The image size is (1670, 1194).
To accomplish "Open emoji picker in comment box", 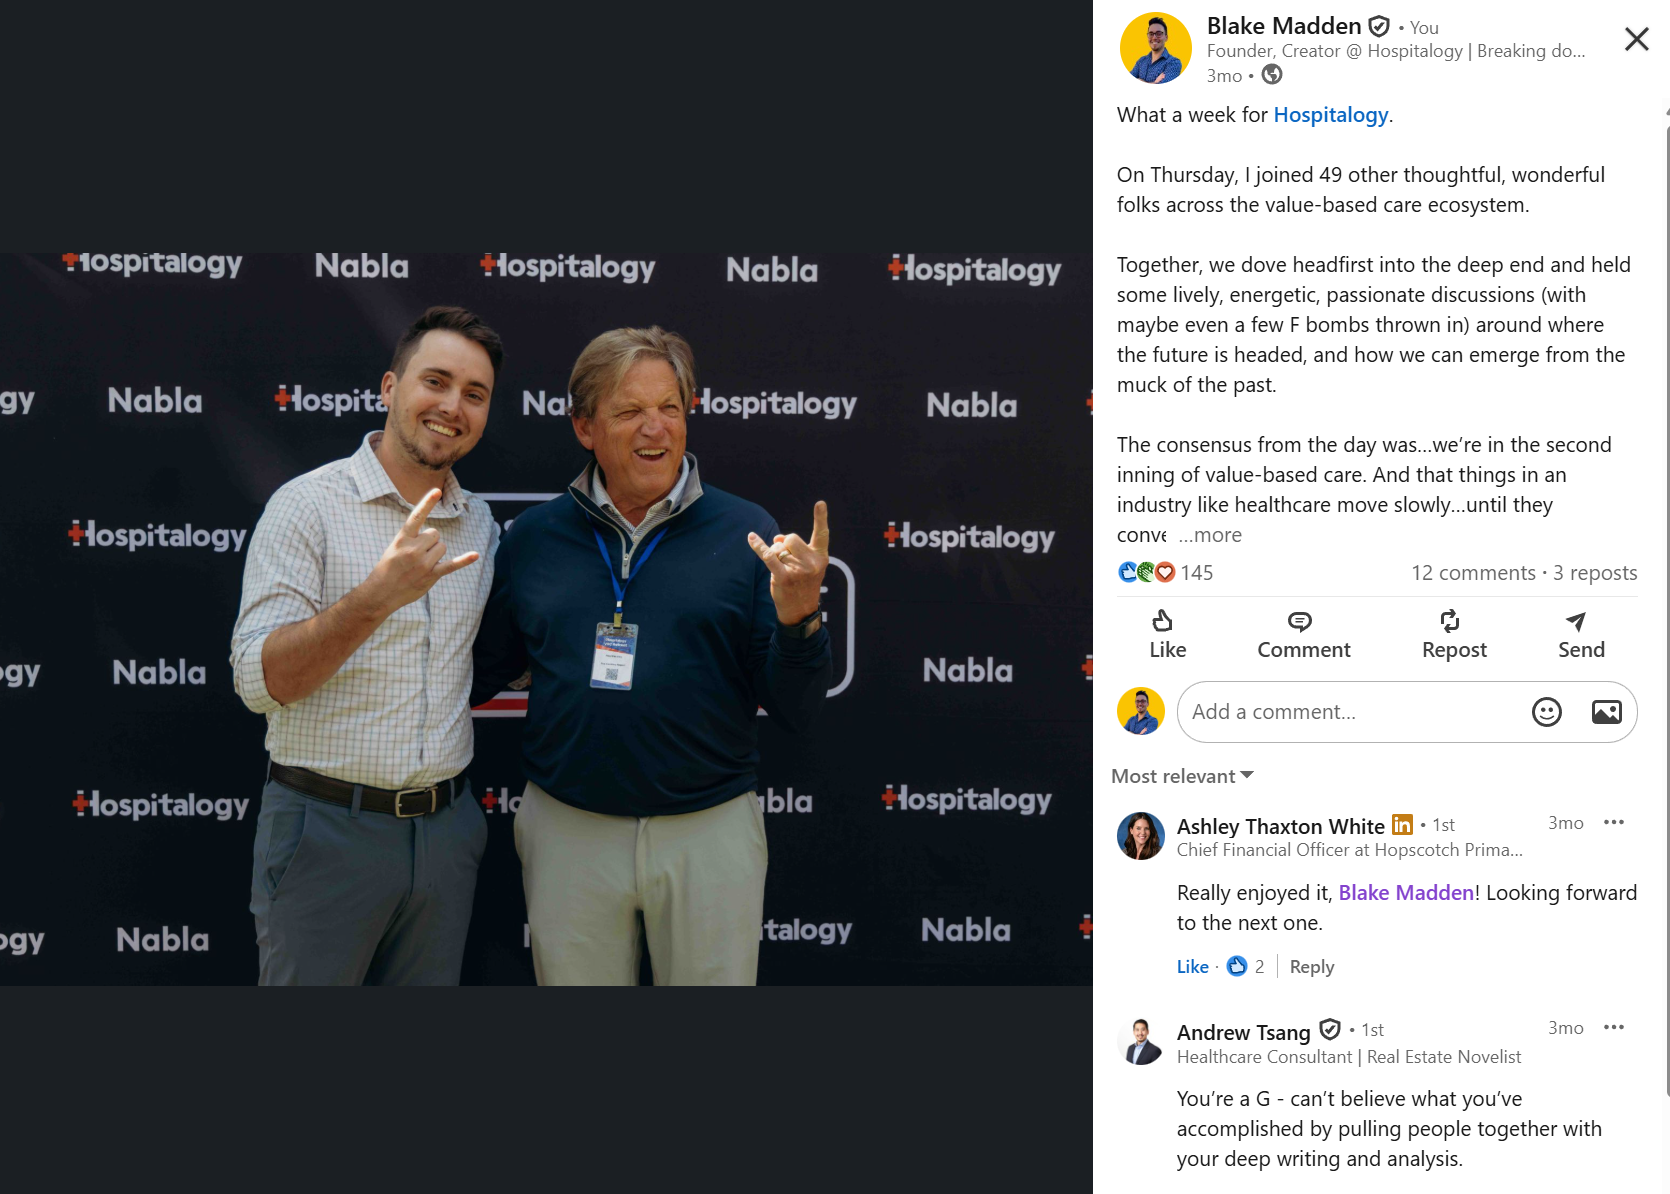I will 1546,712.
